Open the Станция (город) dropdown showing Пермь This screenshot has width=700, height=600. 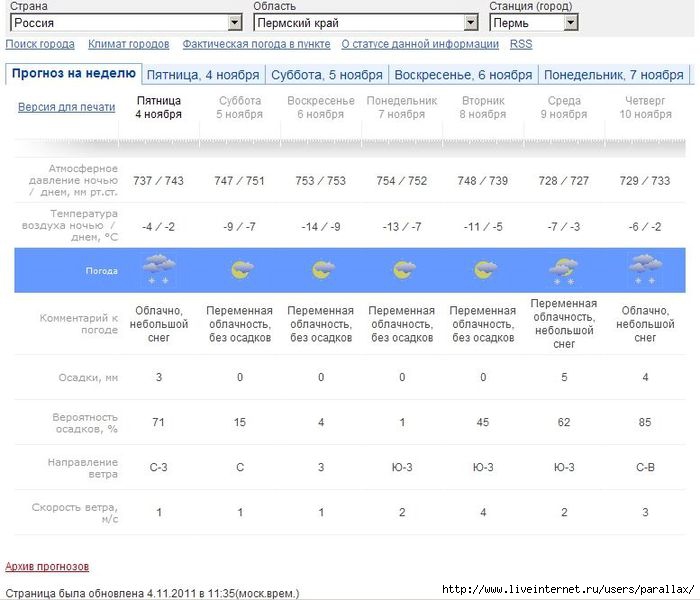[x=533, y=22]
